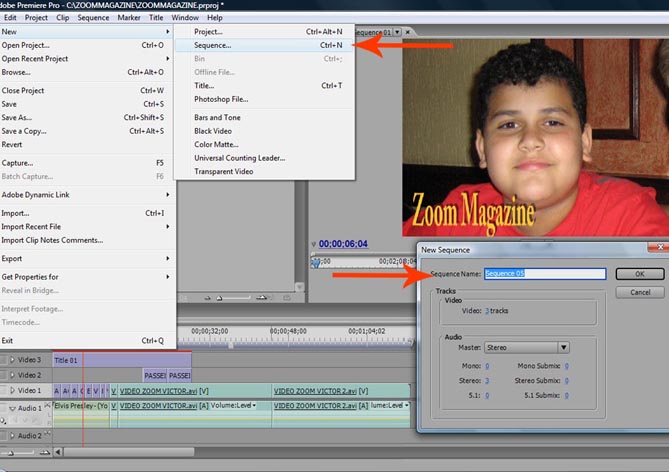Toggle track output for Video 3
The width and height of the screenshot is (669, 472).
pos(5,359)
